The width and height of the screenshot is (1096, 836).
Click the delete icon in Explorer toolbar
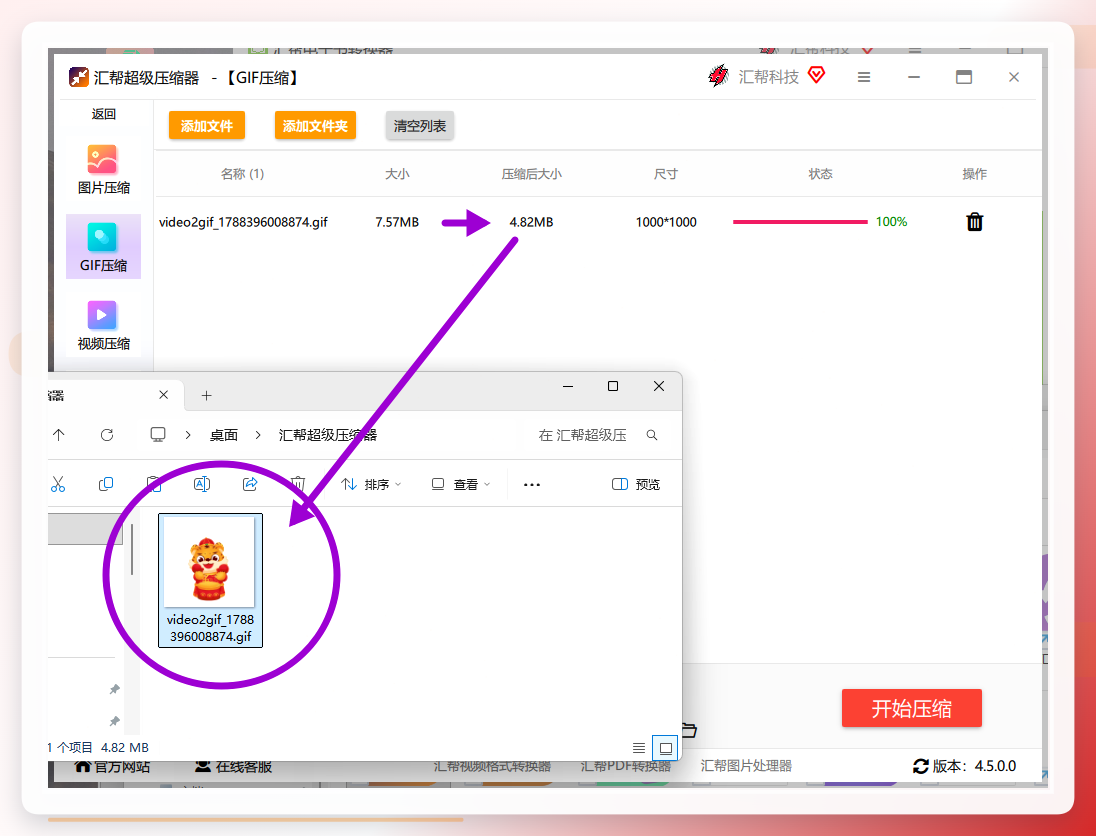click(x=298, y=484)
